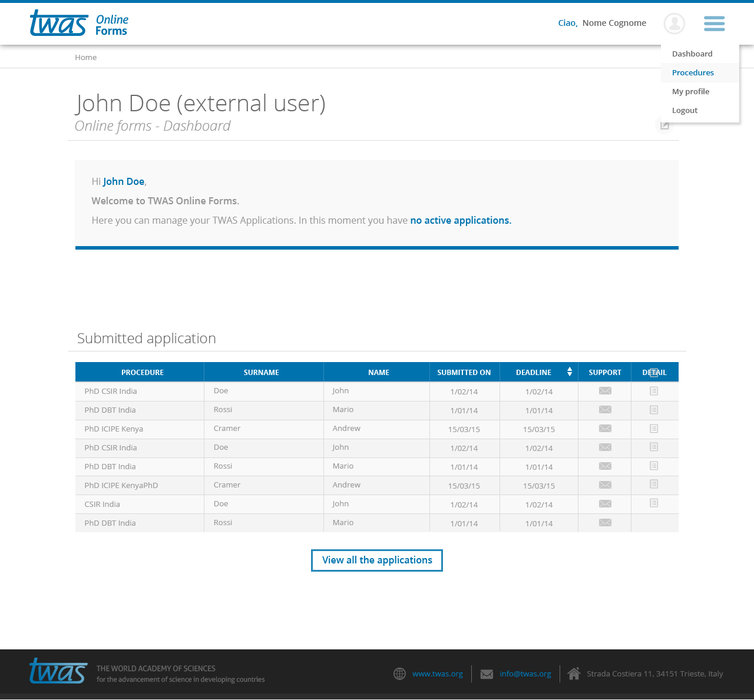This screenshot has width=754, height=700.
Task: Click the Home breadcrumb
Action: (x=86, y=57)
